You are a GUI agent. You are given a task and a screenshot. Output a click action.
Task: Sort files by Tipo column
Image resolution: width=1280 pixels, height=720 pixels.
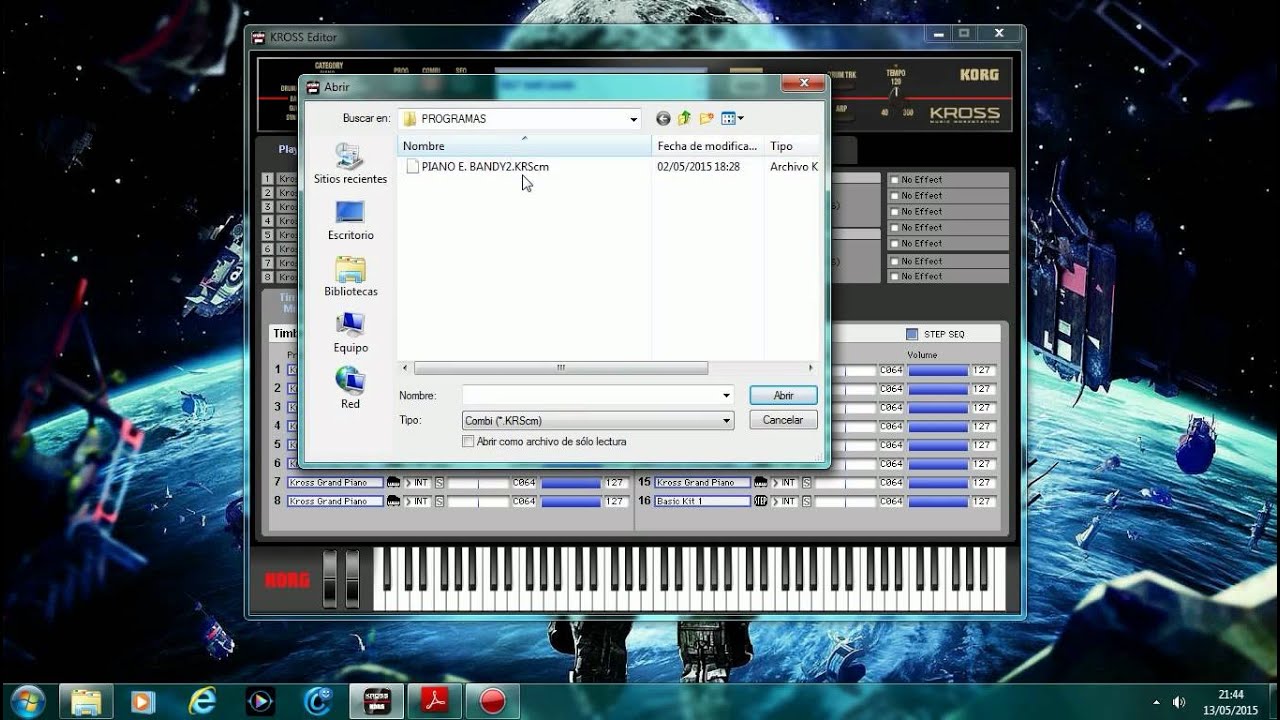(792, 146)
